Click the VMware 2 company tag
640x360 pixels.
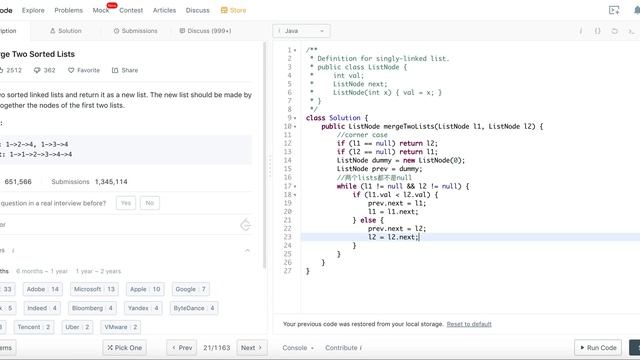point(121,327)
